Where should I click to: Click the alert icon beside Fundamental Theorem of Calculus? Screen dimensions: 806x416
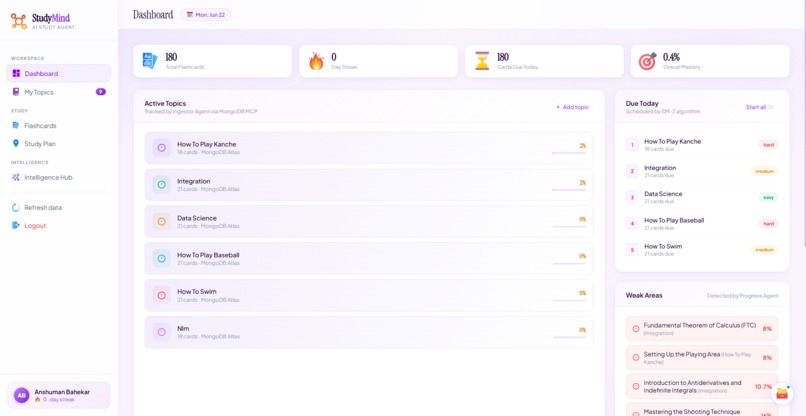click(x=636, y=329)
